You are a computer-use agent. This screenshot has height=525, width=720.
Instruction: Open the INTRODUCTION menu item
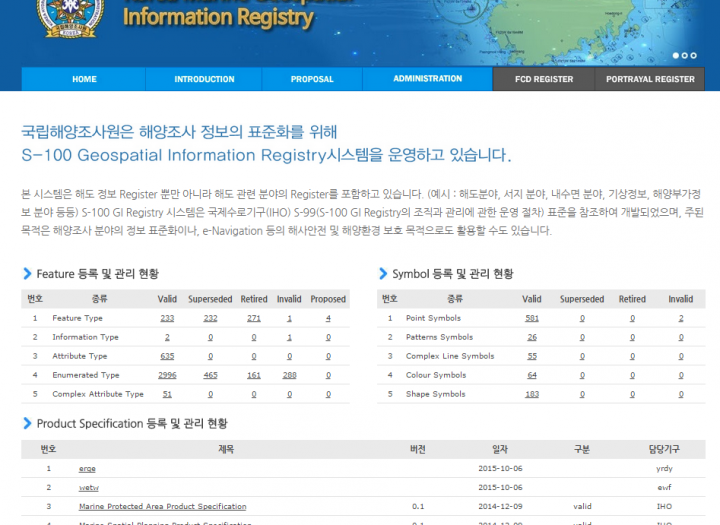coord(204,79)
